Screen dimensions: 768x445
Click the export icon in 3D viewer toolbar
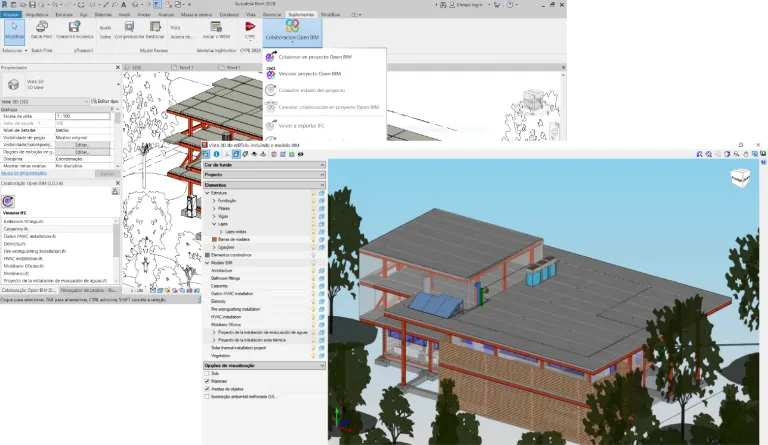click(x=263, y=154)
